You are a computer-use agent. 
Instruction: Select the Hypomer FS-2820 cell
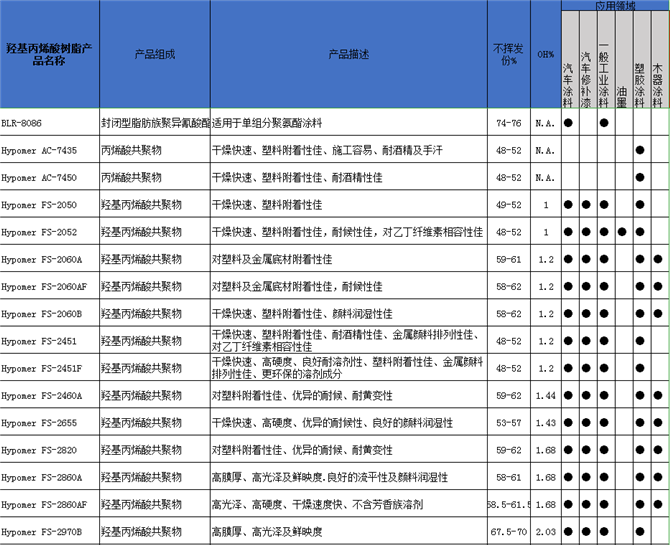50,450
